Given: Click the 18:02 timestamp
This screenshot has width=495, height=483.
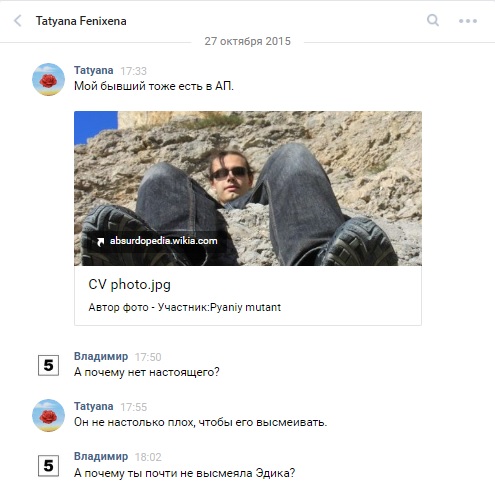Looking at the screenshot, I should (x=148, y=457).
